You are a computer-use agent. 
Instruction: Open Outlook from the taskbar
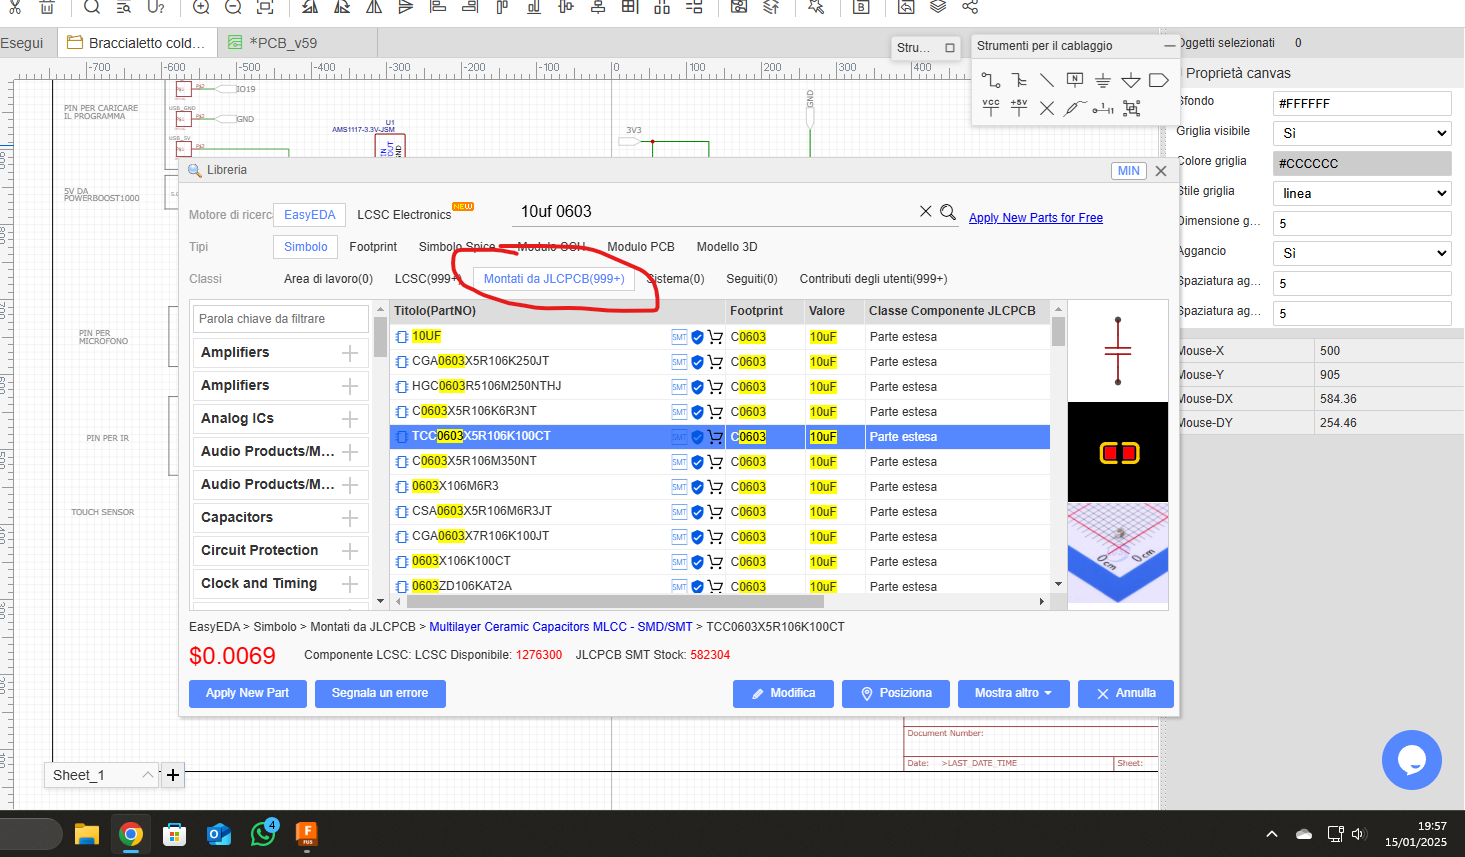click(x=219, y=834)
